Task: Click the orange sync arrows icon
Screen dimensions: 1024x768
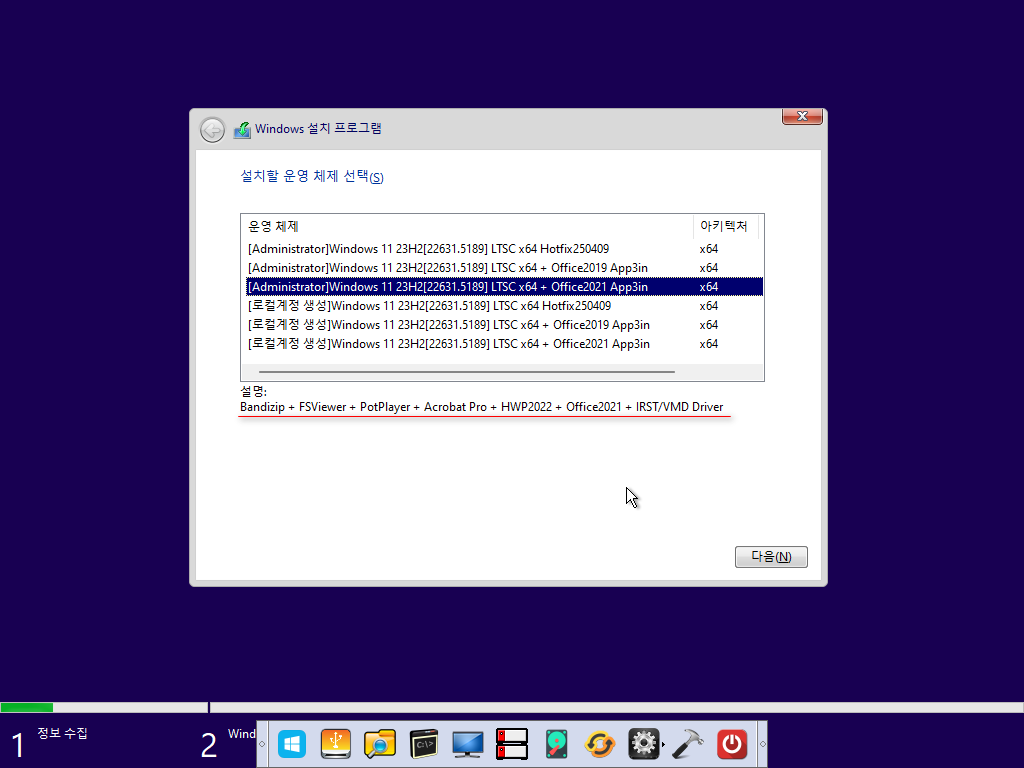Action: [600, 744]
